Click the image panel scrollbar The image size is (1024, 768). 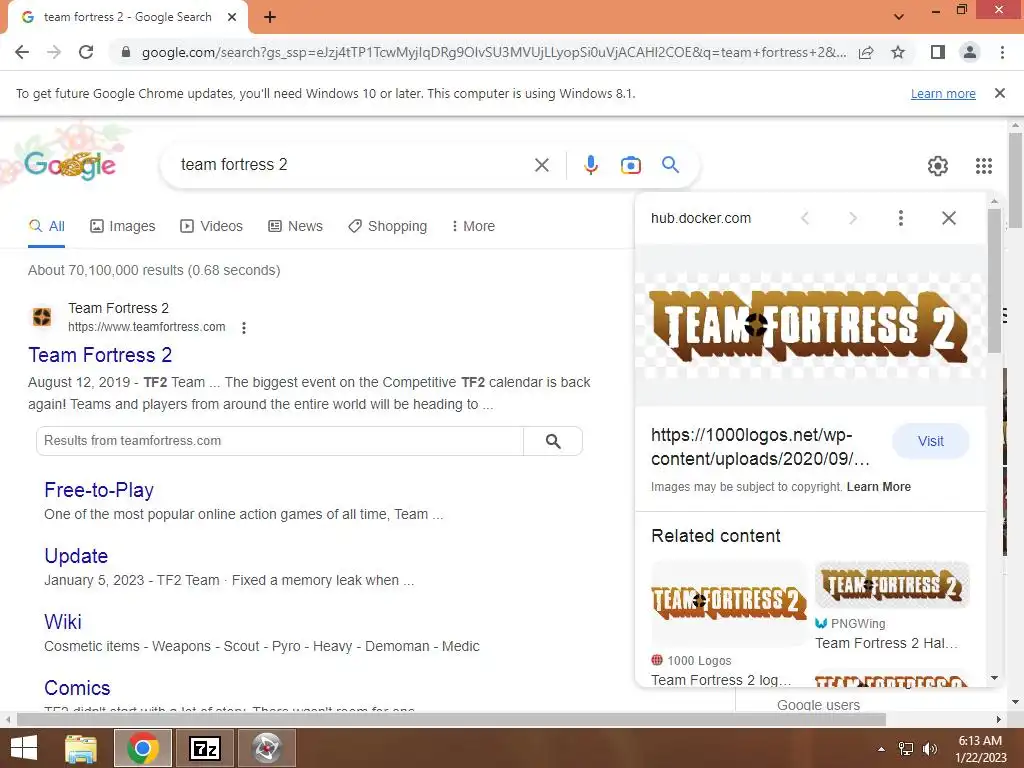994,281
